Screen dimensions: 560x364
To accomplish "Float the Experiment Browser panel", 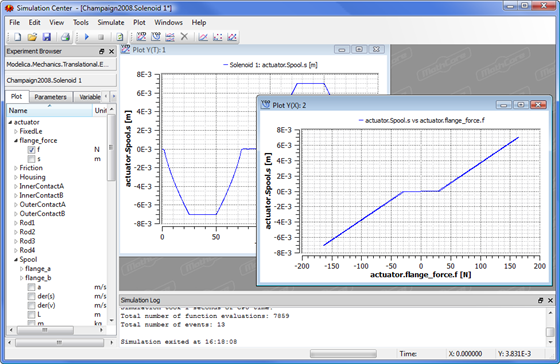I will click(101, 51).
